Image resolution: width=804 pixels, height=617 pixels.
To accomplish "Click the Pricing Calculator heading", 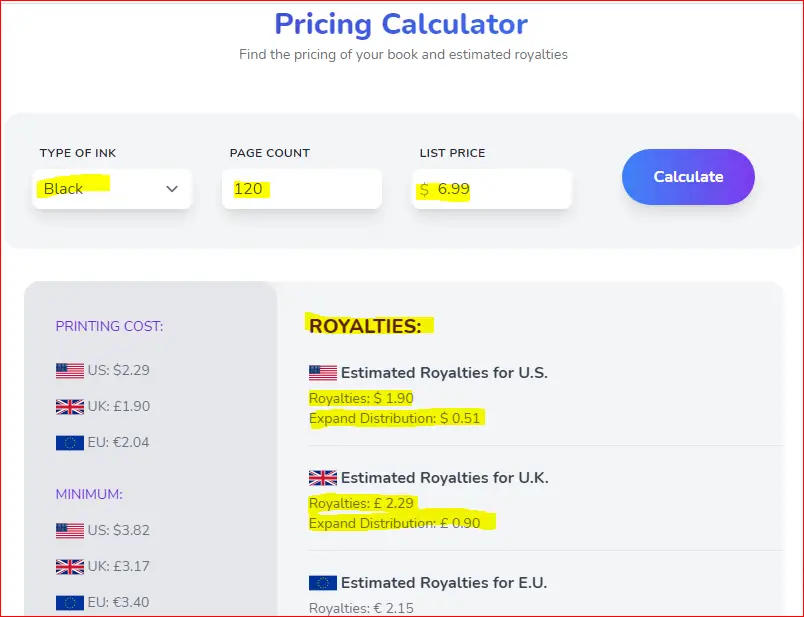I will (x=401, y=24).
